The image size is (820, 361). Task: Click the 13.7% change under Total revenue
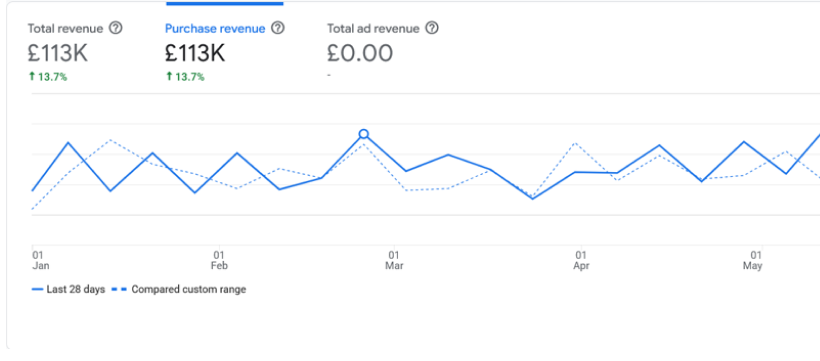click(48, 77)
